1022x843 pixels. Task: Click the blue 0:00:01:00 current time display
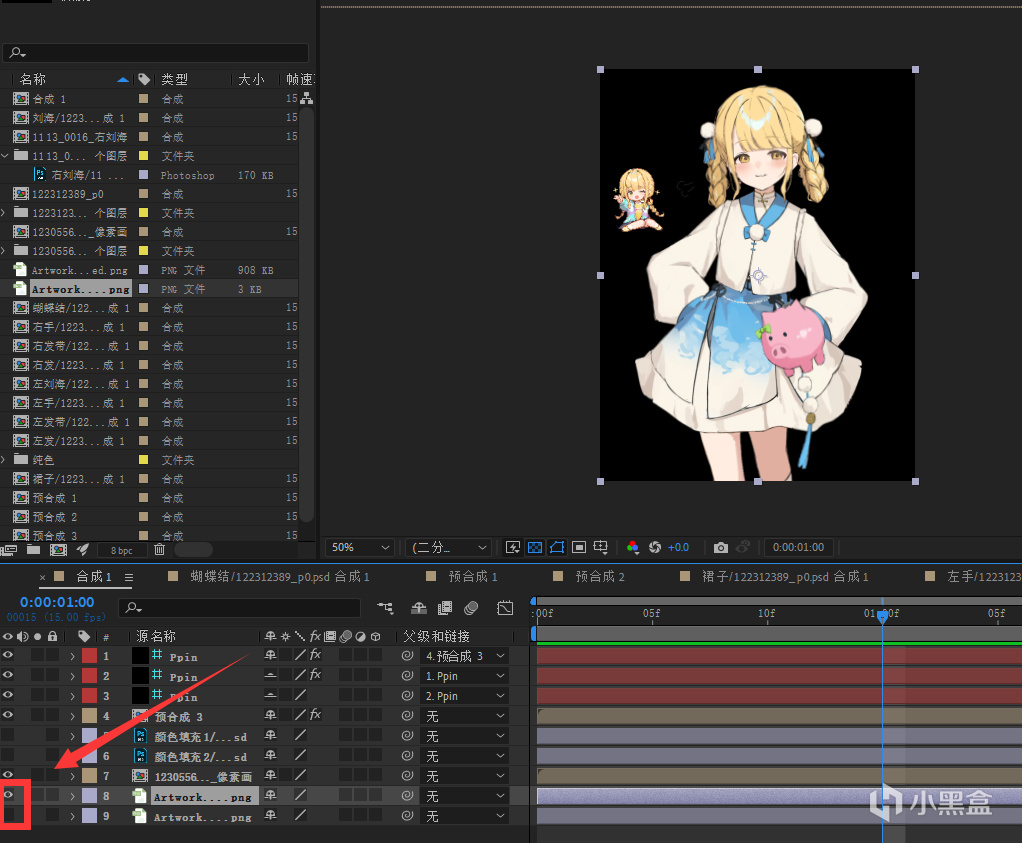57,602
